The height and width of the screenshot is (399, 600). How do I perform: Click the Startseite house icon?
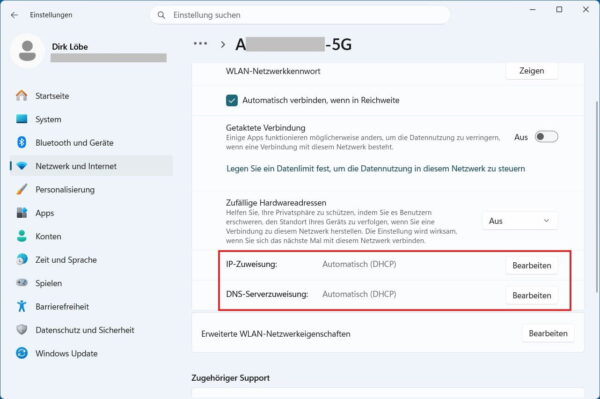pyautogui.click(x=22, y=96)
